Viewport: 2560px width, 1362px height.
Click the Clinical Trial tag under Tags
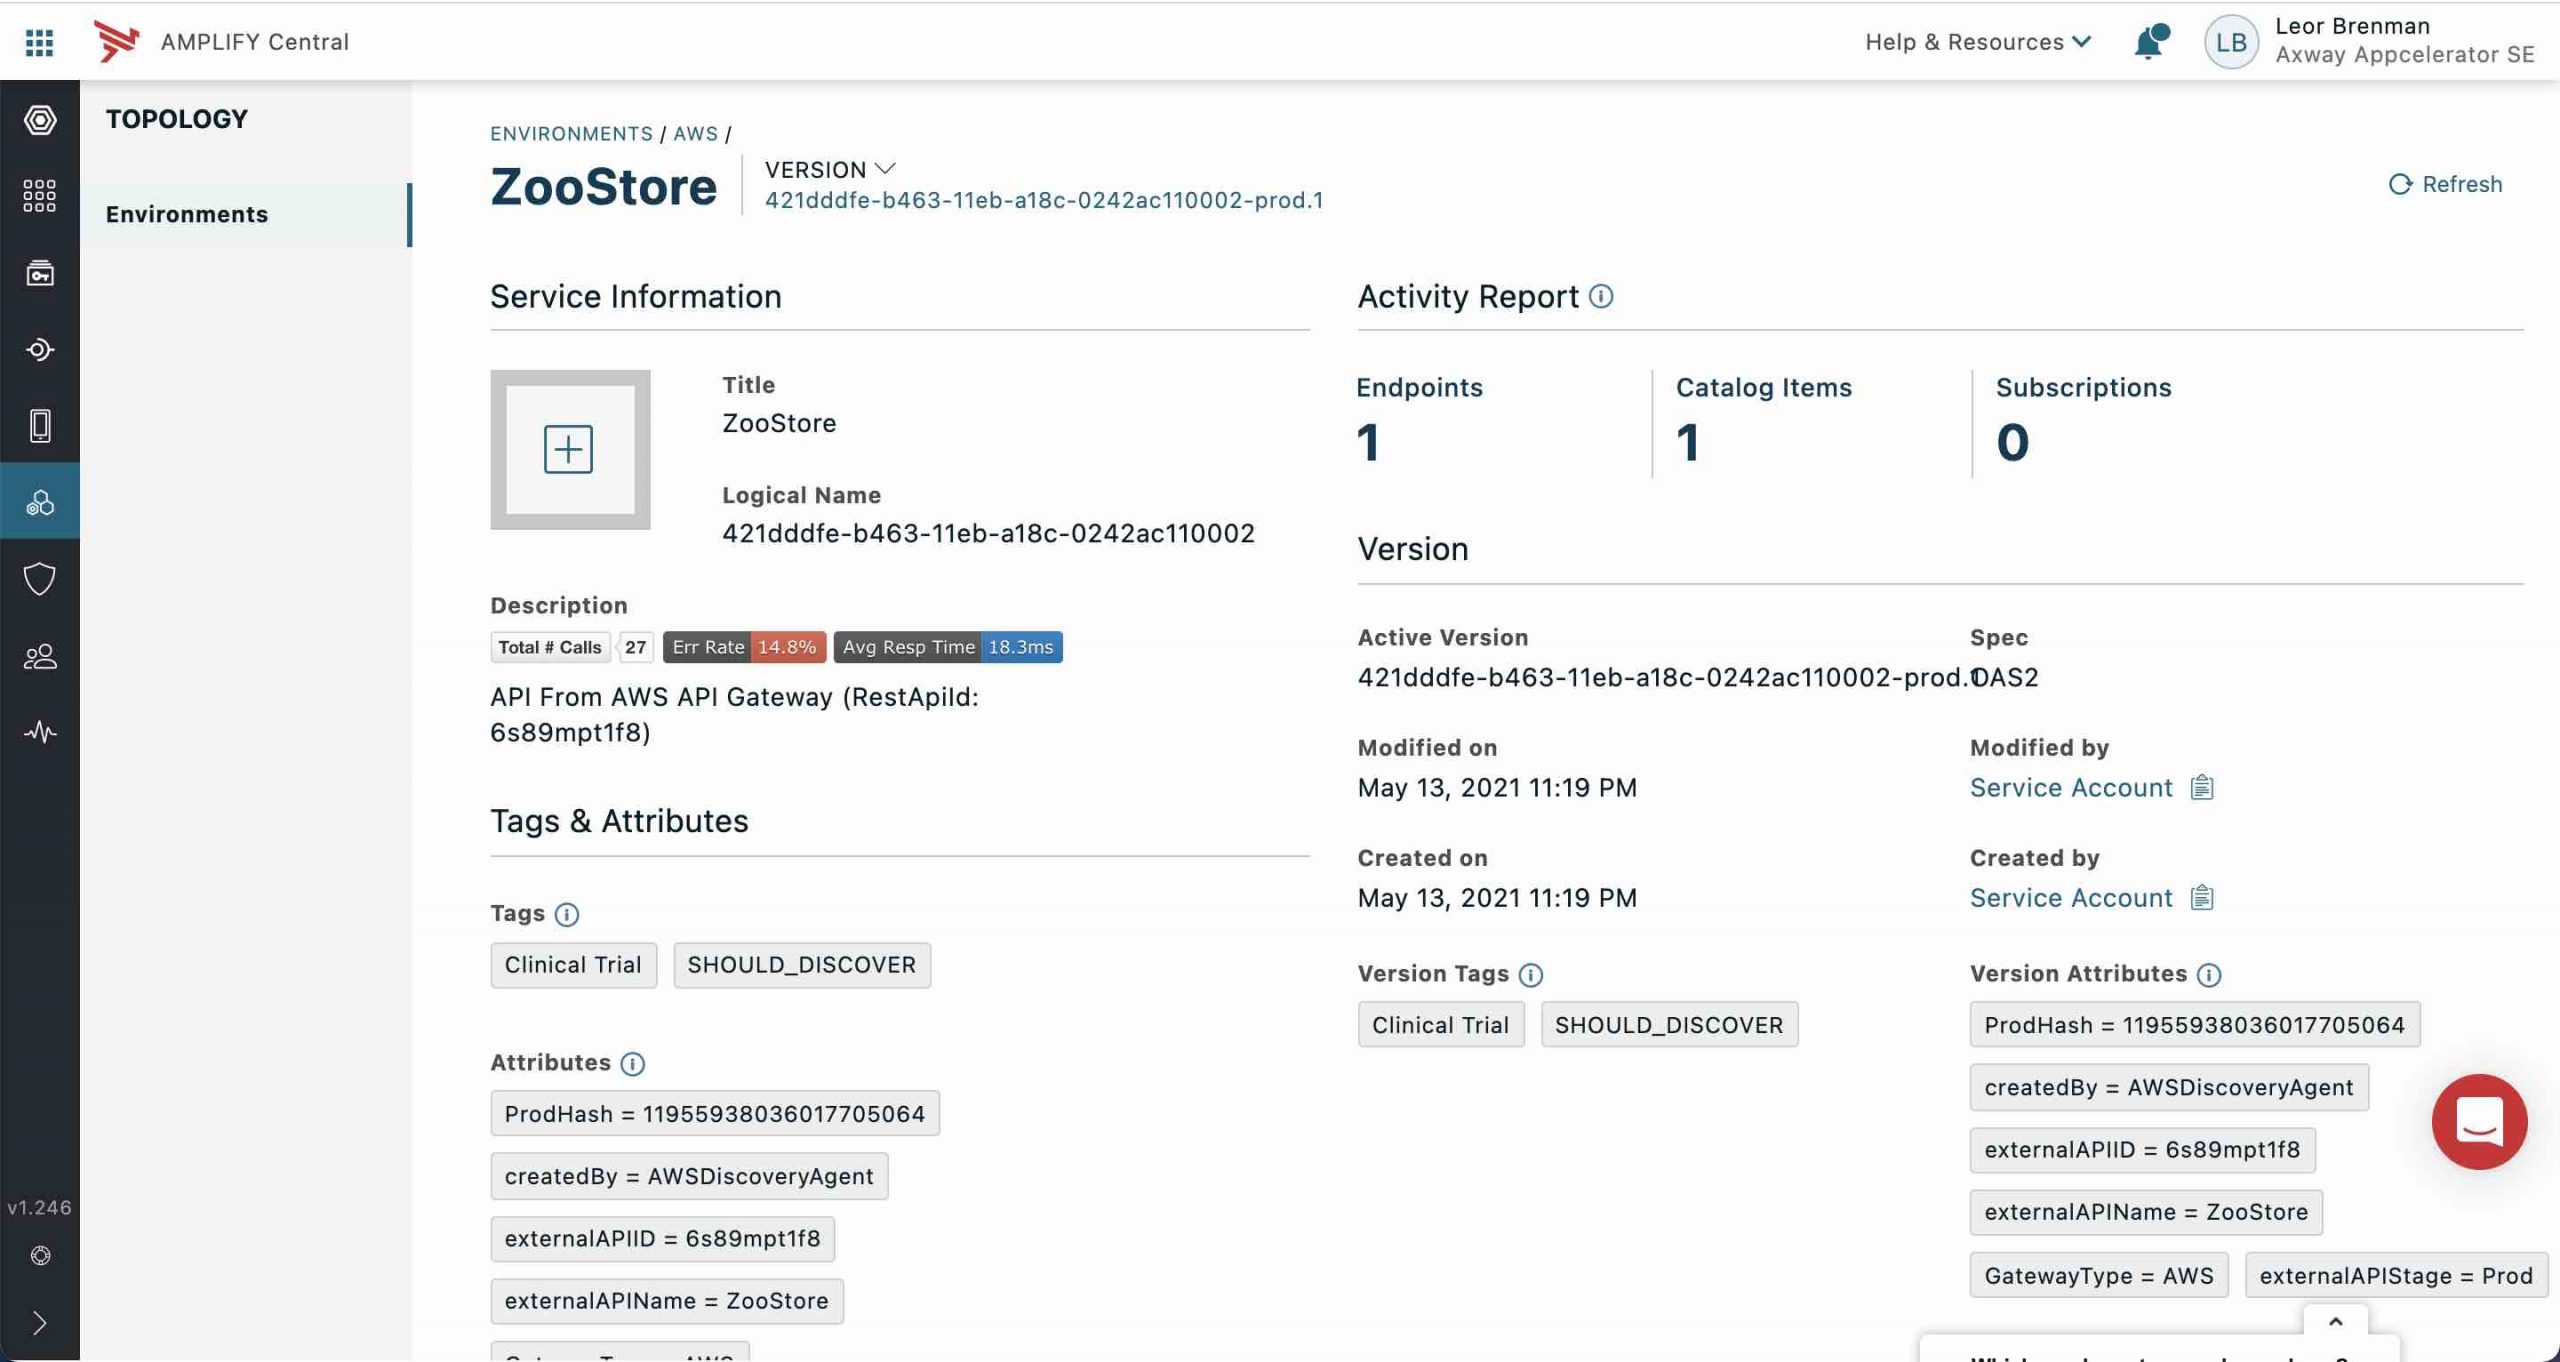click(x=573, y=965)
